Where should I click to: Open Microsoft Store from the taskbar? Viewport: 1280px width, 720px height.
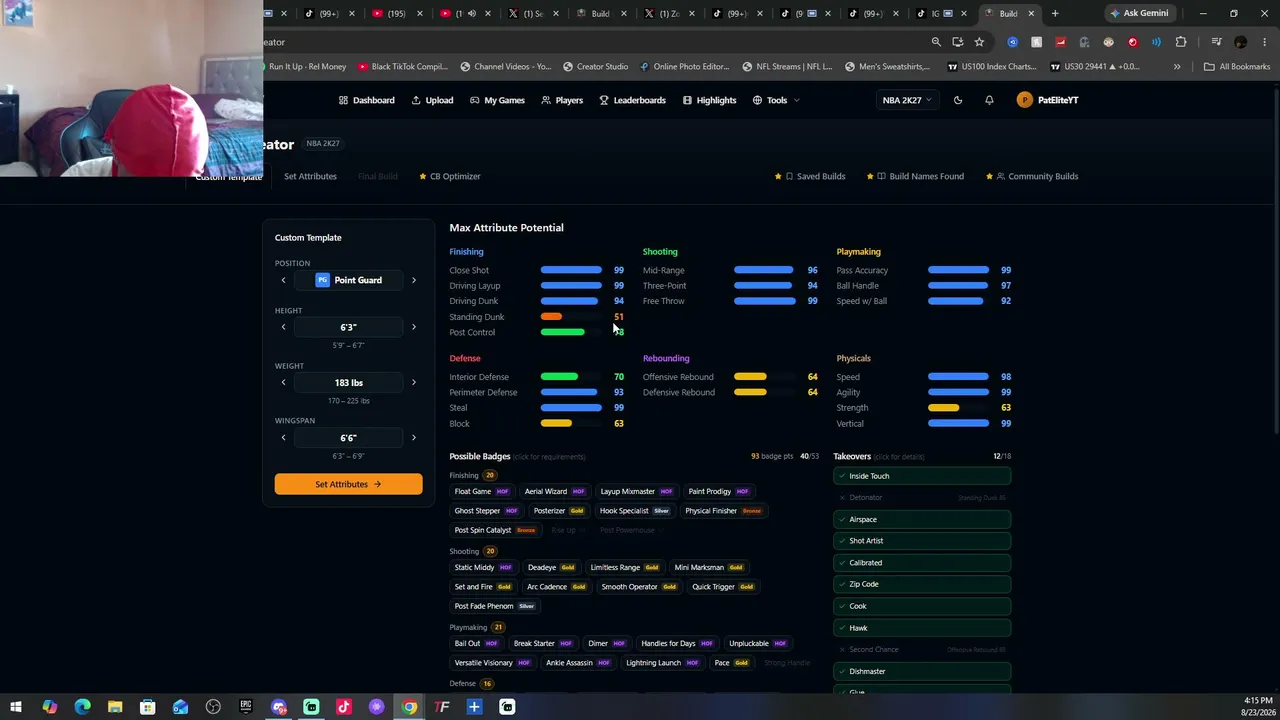click(x=147, y=707)
